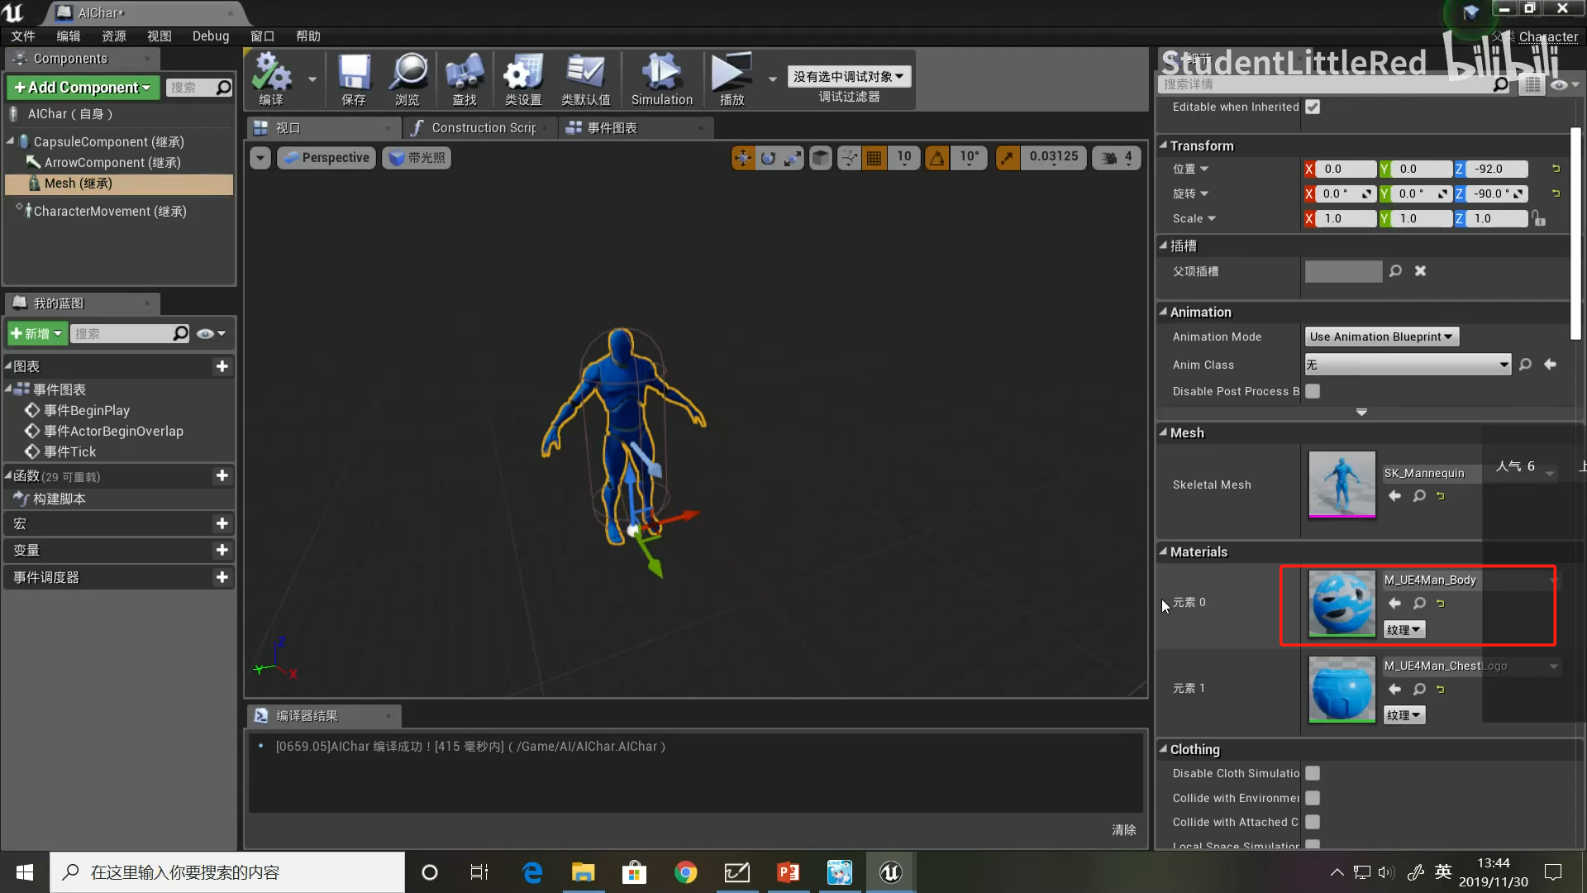Open 纹理 dropdown for M_UE4Man_Body
The image size is (1587, 893).
pos(1404,630)
